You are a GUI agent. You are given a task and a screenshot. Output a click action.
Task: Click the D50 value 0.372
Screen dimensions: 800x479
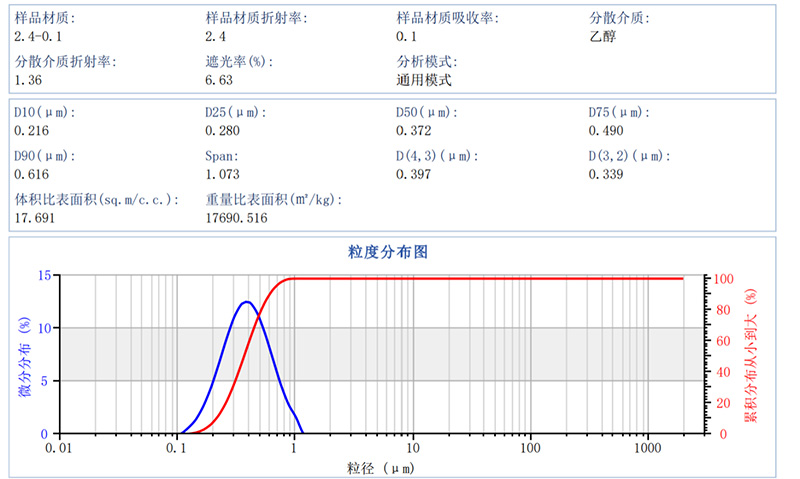pyautogui.click(x=414, y=131)
